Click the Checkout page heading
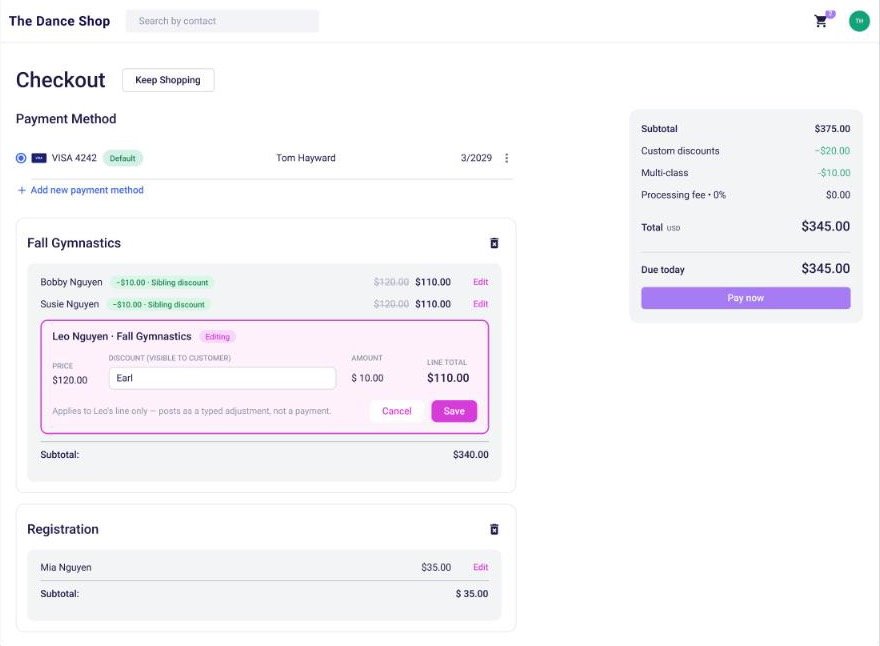 coord(61,80)
